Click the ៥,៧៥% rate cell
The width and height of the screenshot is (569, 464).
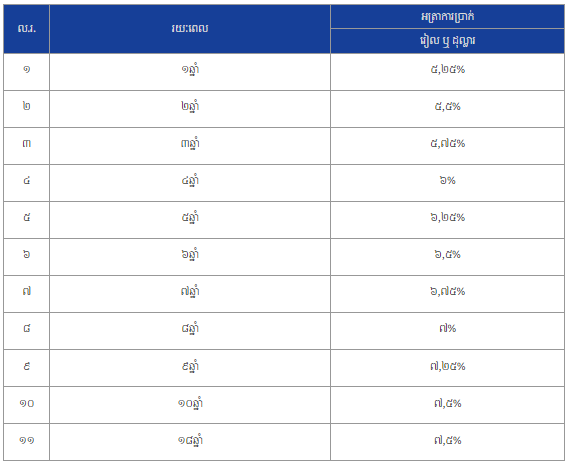[x=447, y=146]
